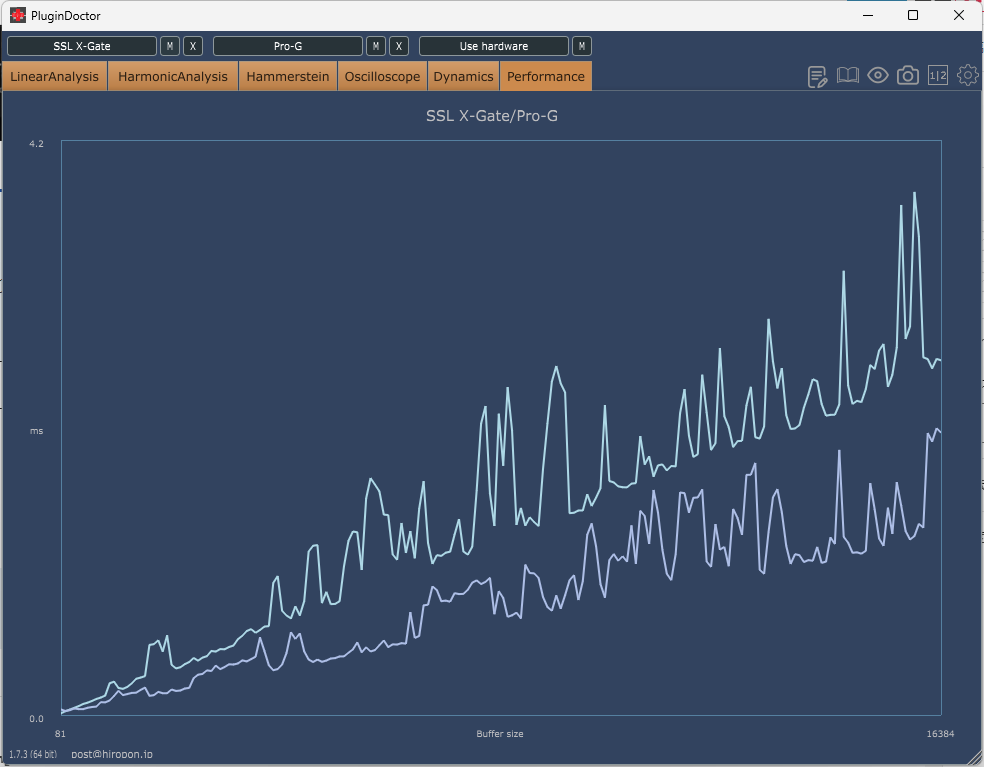Click the Buffer size axis label
The width and height of the screenshot is (984, 767).
(x=500, y=734)
